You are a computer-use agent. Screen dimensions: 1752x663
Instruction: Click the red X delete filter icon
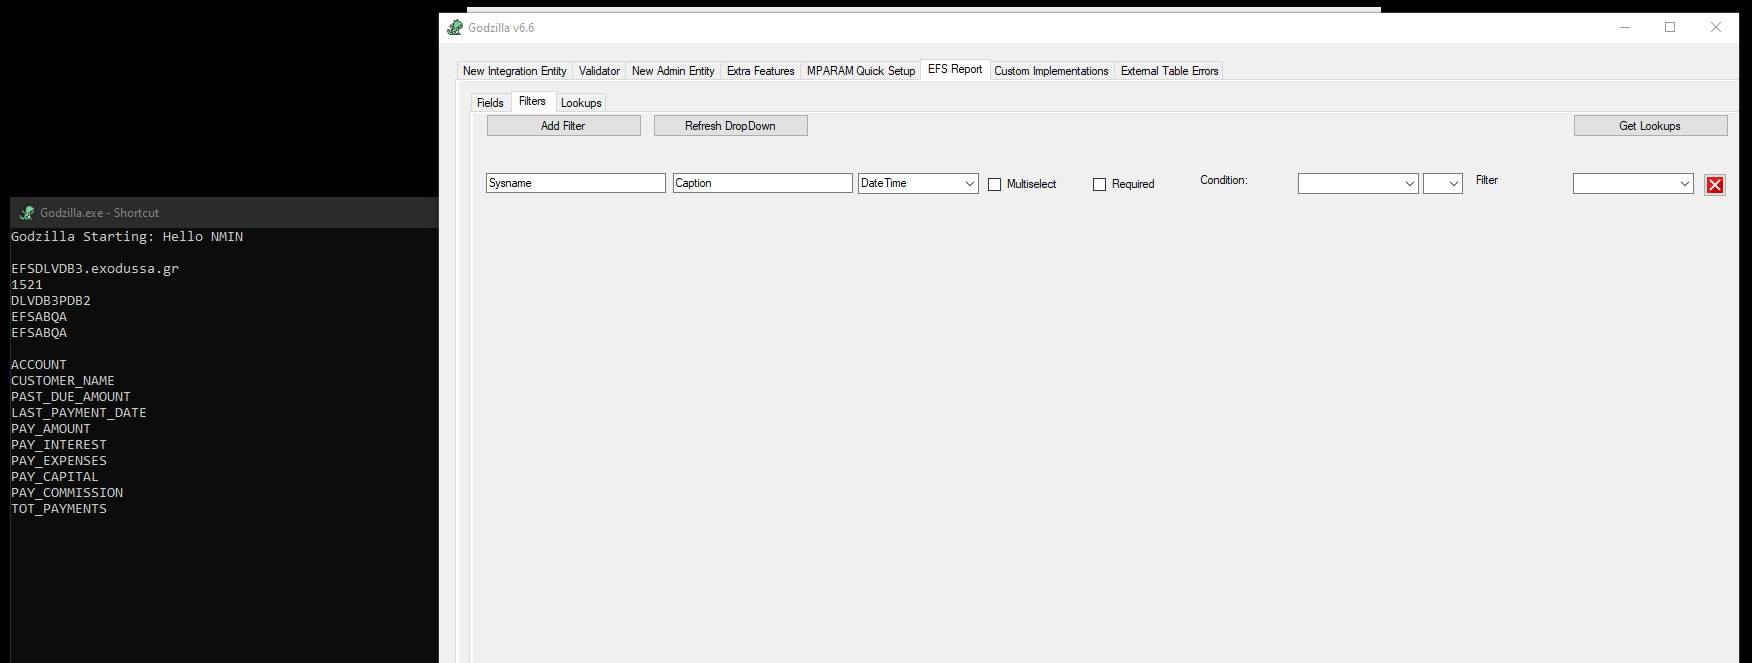pos(1714,185)
